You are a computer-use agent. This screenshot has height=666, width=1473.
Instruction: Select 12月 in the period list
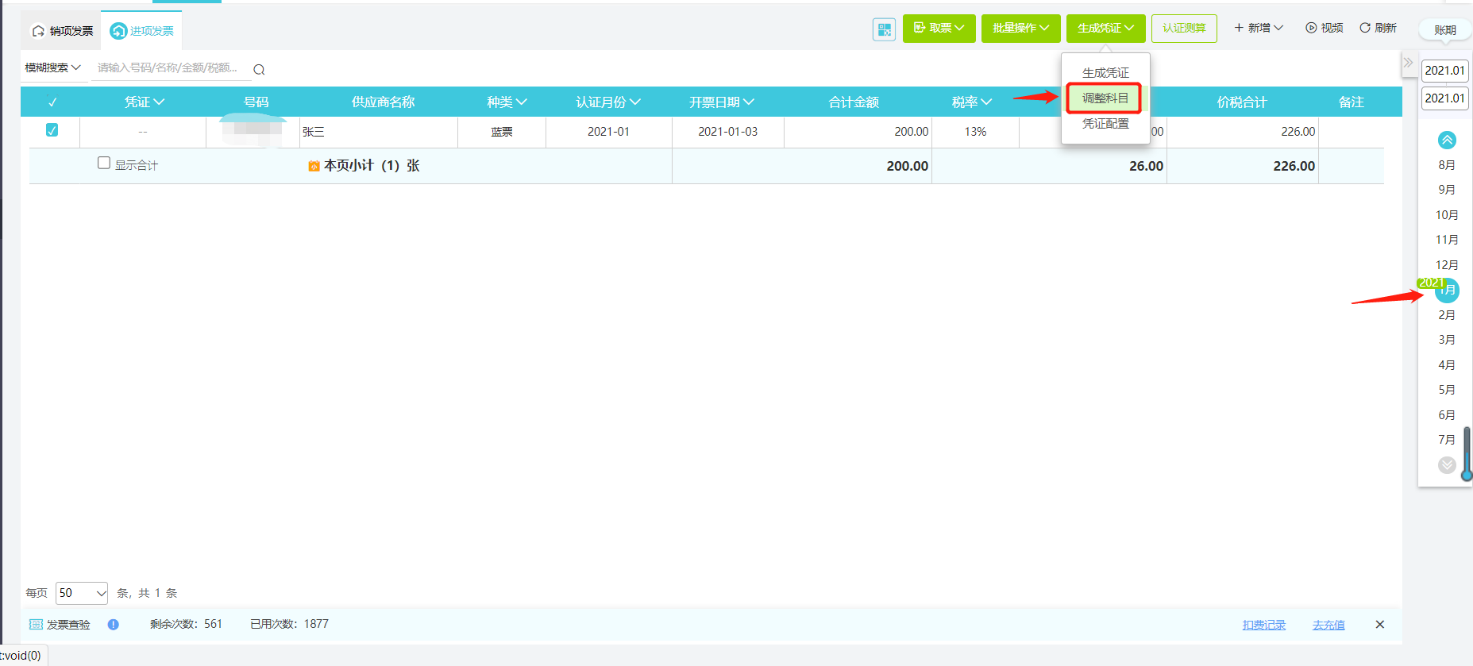[1447, 265]
